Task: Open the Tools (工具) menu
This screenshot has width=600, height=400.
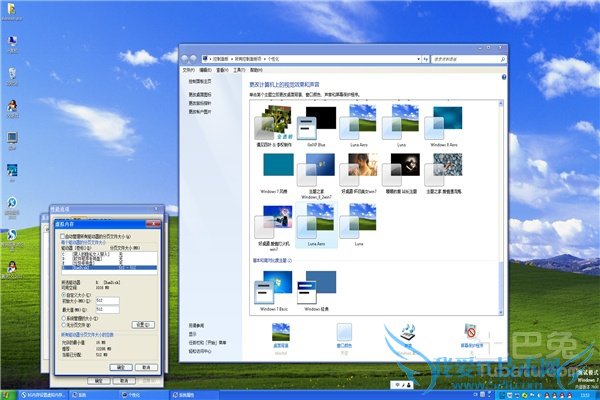Action: pos(238,71)
